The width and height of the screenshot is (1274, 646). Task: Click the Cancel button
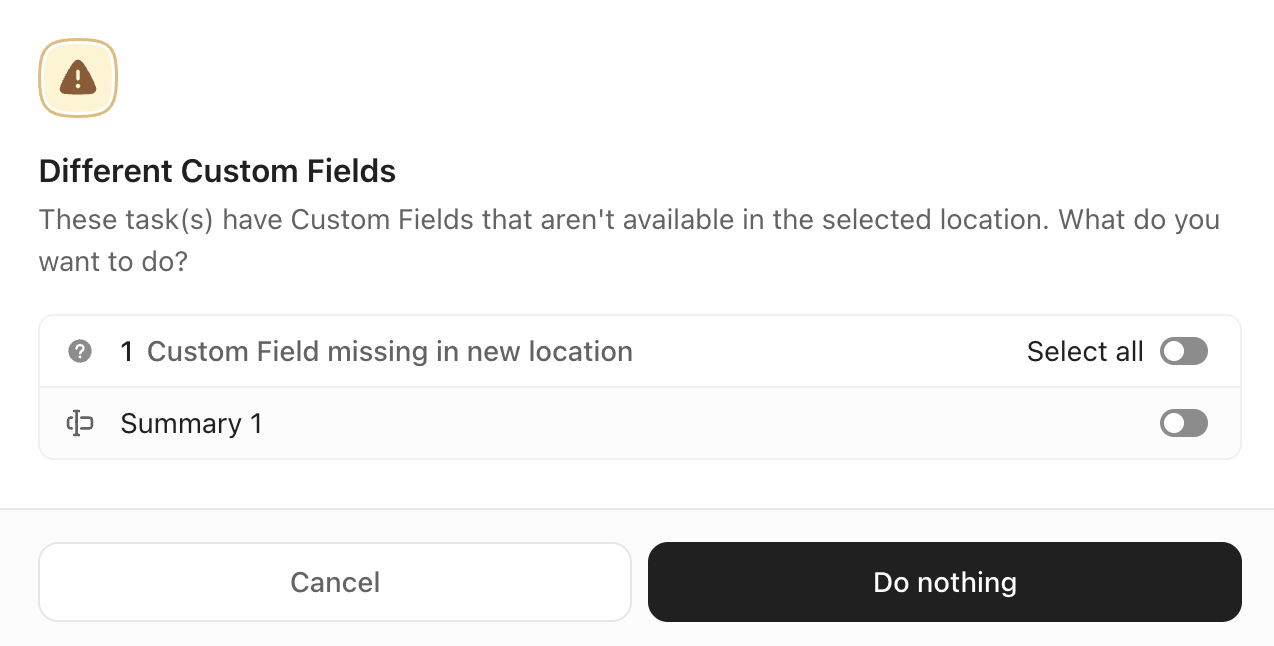[334, 582]
